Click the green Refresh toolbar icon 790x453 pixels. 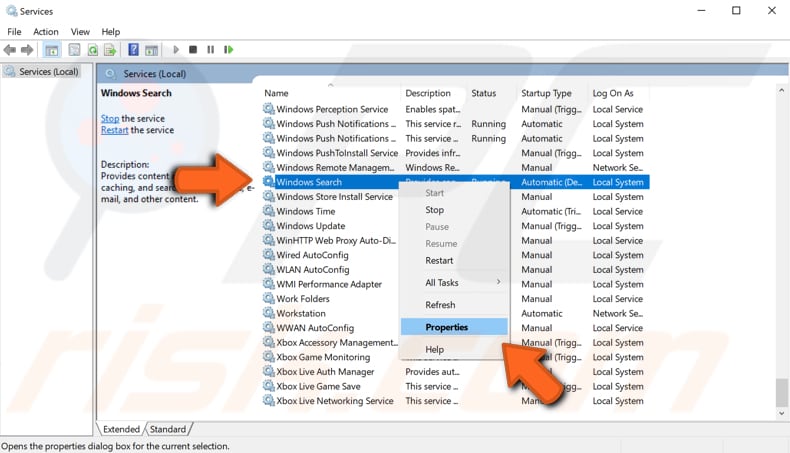pos(93,50)
